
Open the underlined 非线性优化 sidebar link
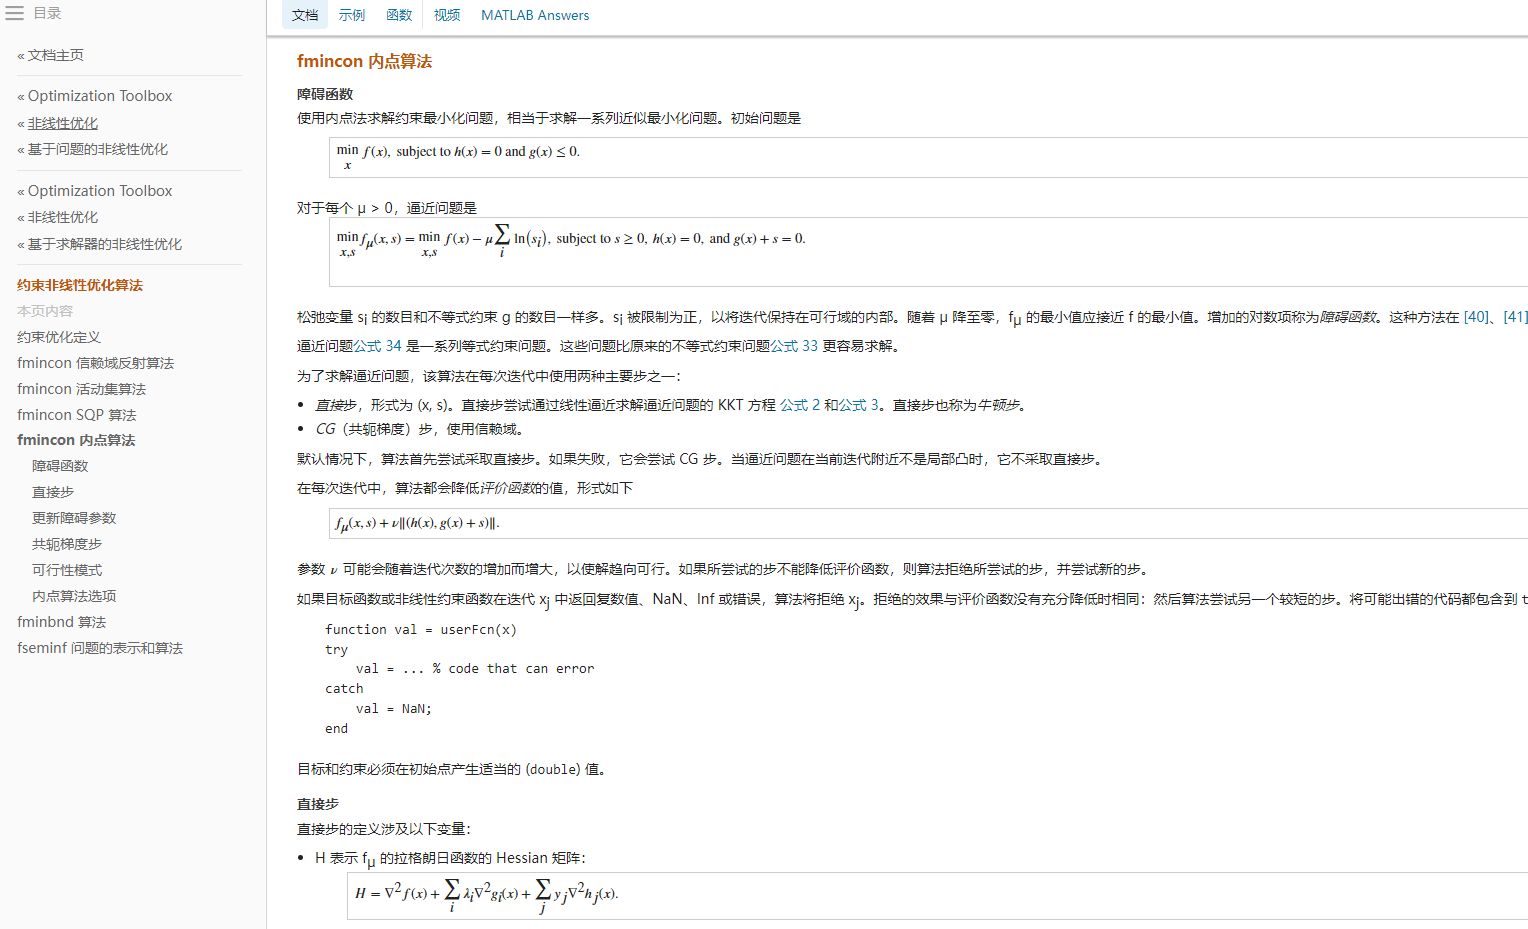tap(62, 123)
